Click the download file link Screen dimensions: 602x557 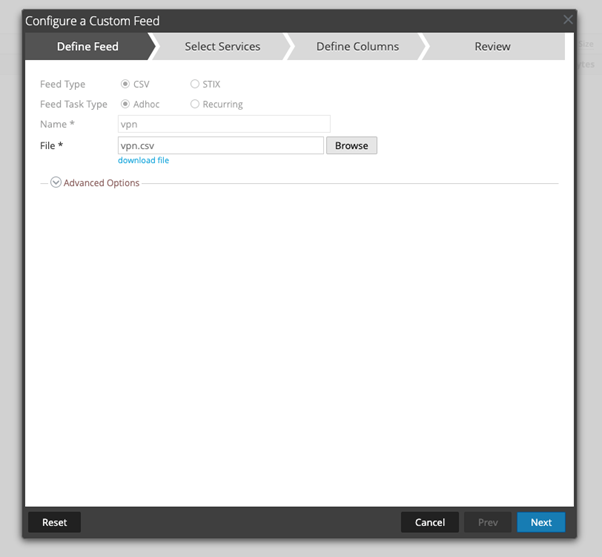pos(143,160)
